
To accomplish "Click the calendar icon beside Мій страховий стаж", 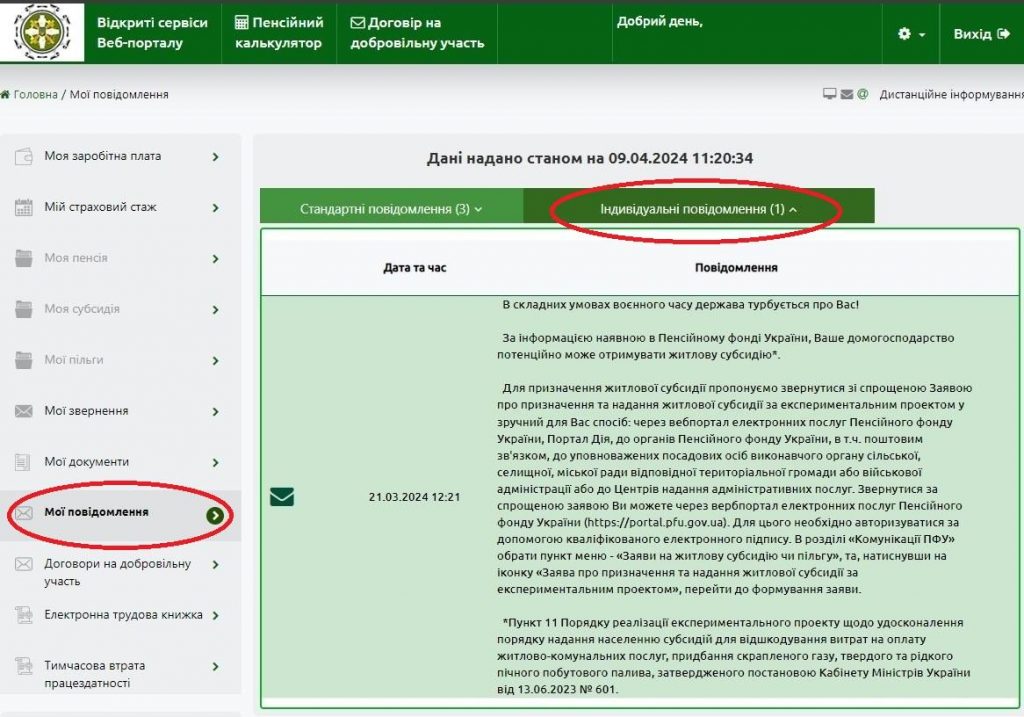I will pyautogui.click(x=23, y=208).
